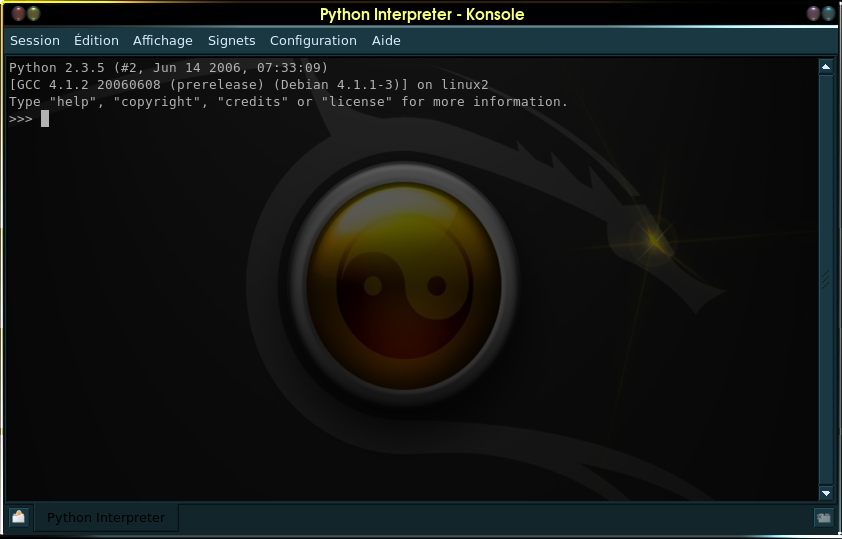Click the terminal vertical scrollbar handle
Screen dimensions: 842x539
tap(826, 279)
